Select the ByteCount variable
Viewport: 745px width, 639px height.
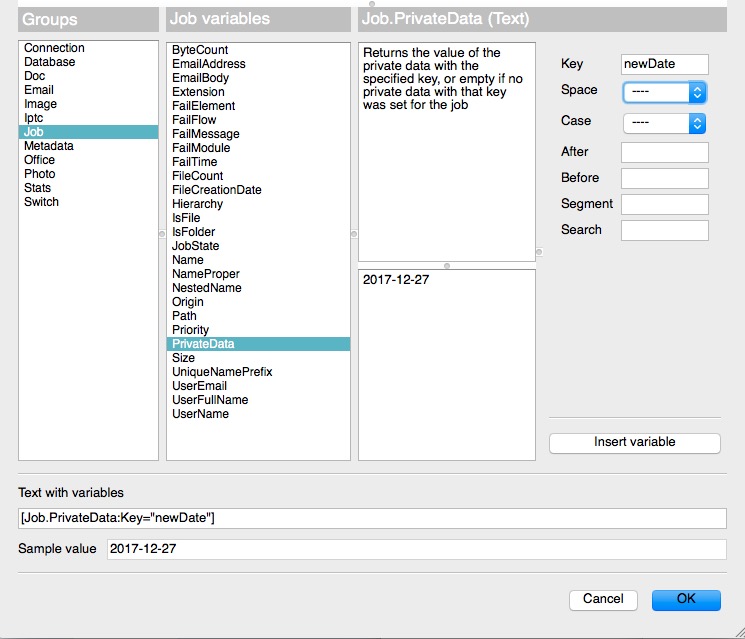click(x=258, y=50)
